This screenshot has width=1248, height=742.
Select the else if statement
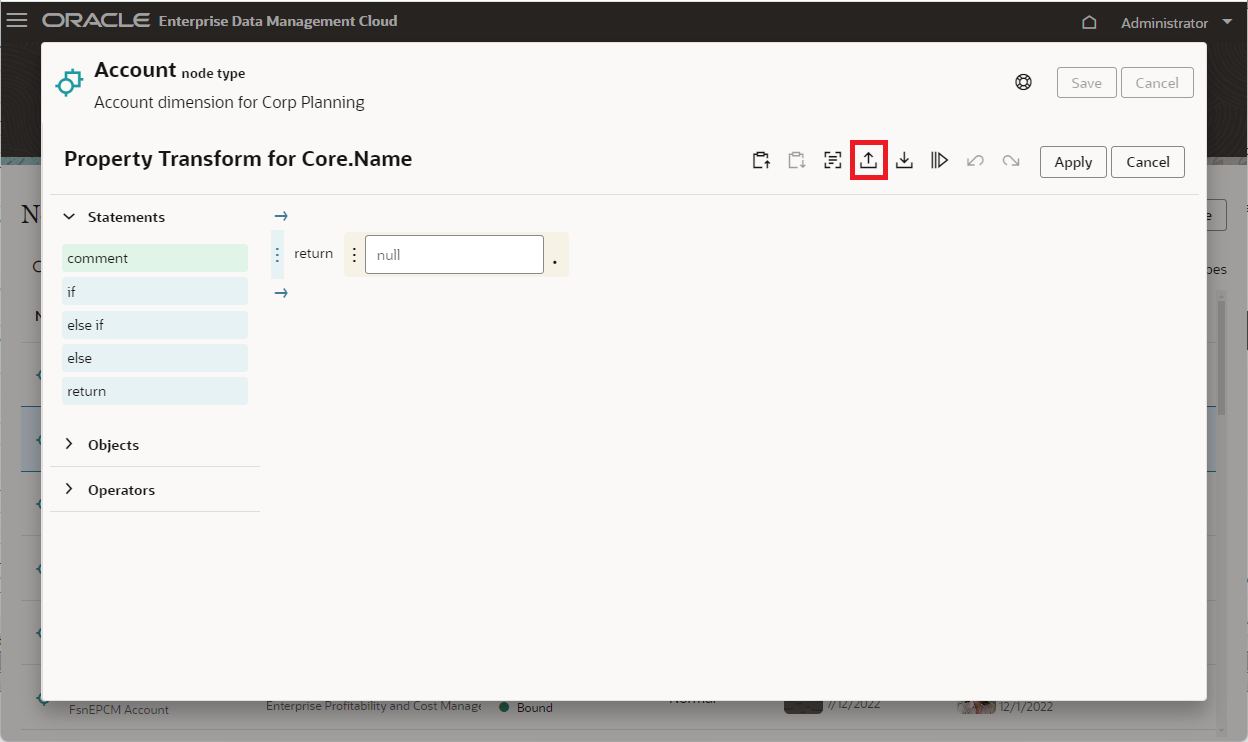(155, 325)
